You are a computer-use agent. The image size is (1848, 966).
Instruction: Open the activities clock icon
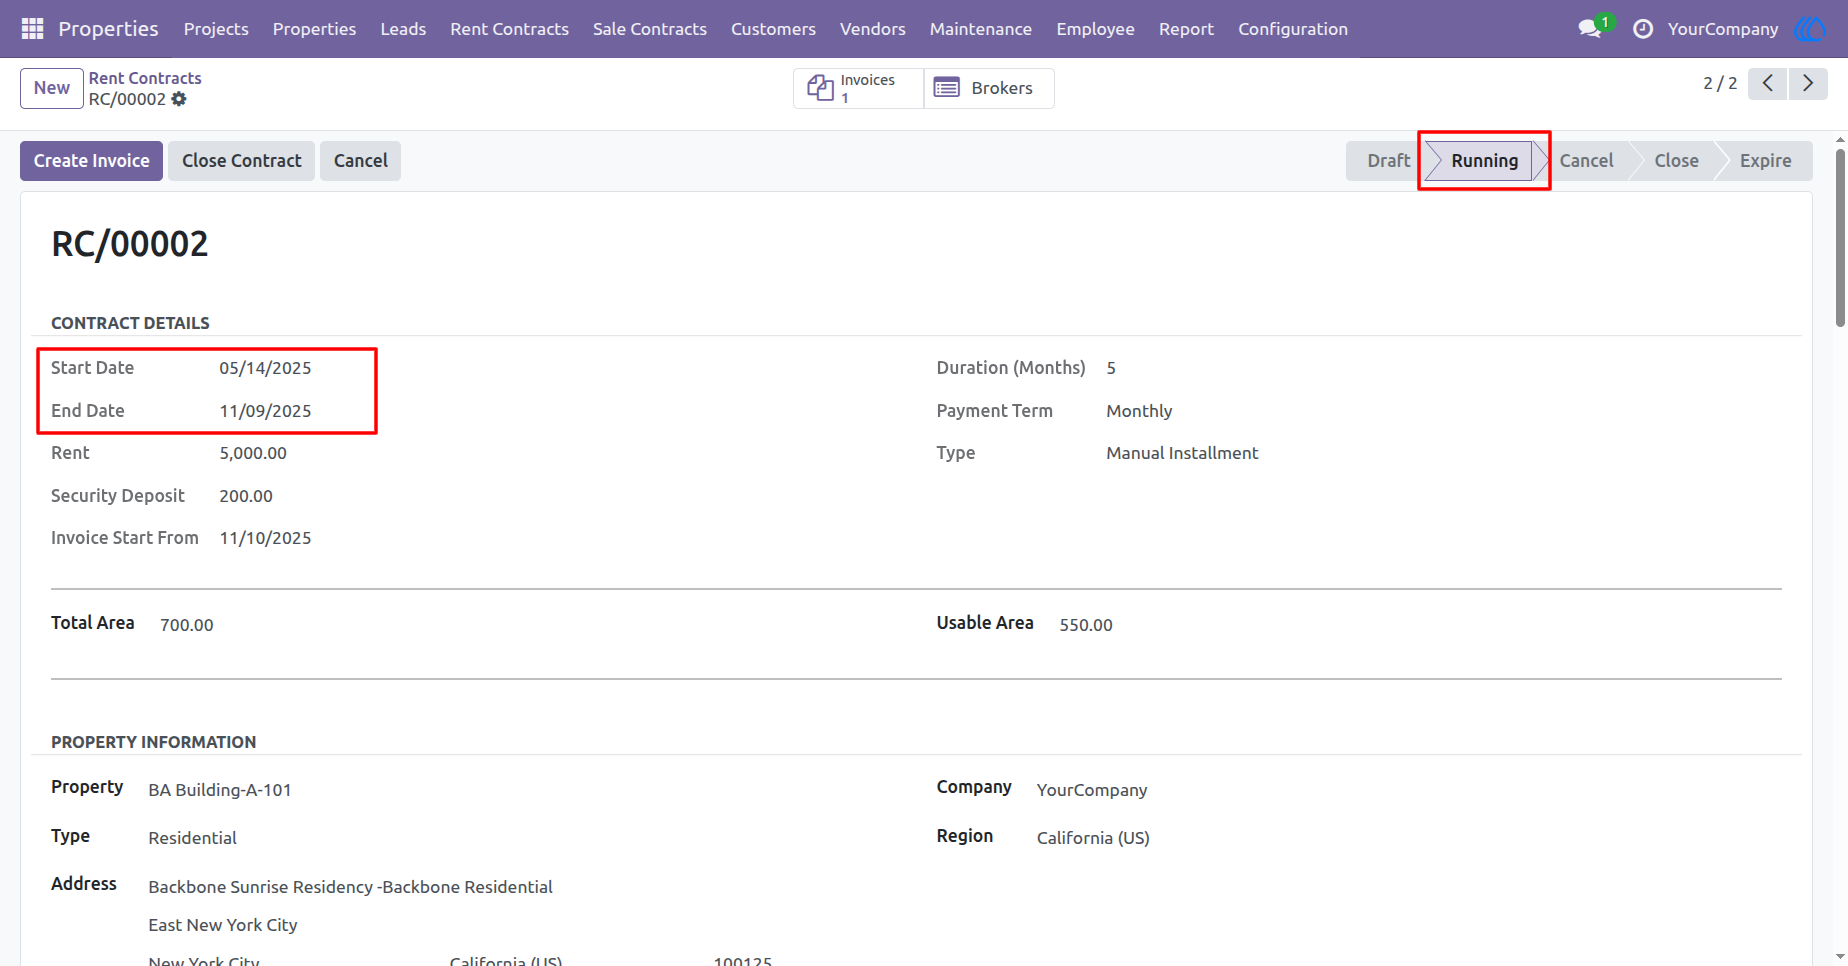click(1643, 29)
